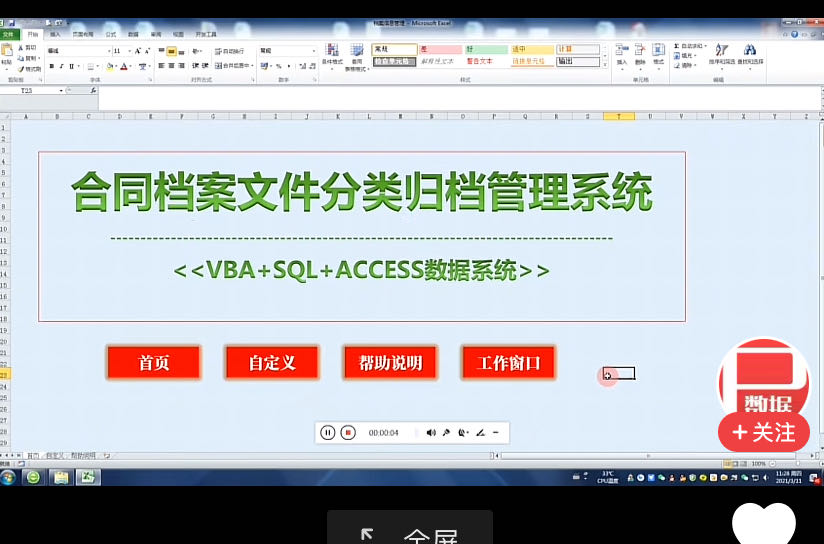
Task: Click the Increase Indent icon
Action: (205, 66)
